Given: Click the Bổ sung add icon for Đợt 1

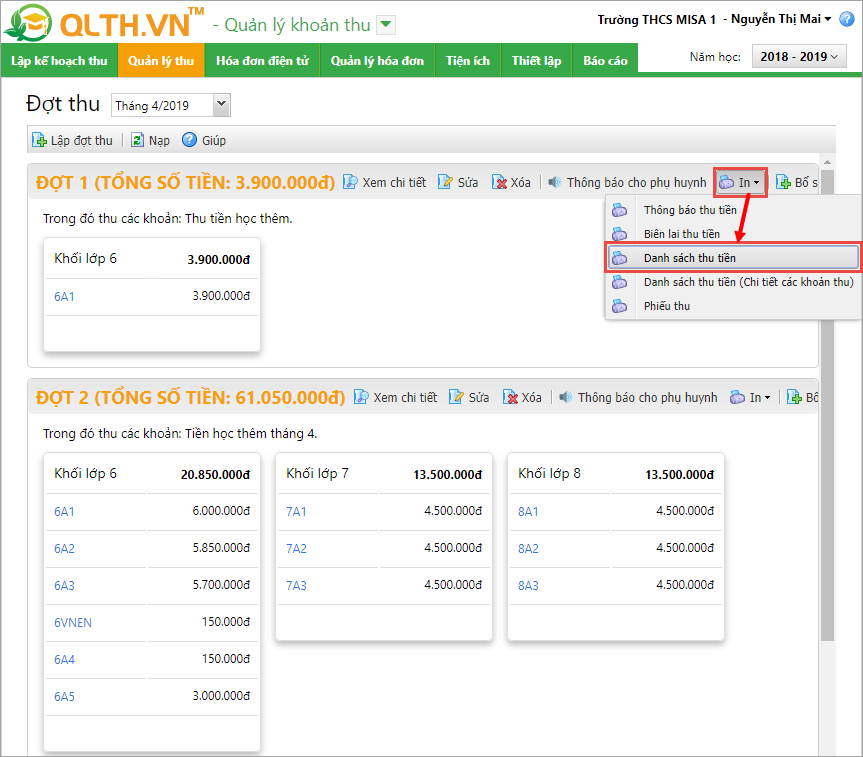Looking at the screenshot, I should click(x=783, y=182).
